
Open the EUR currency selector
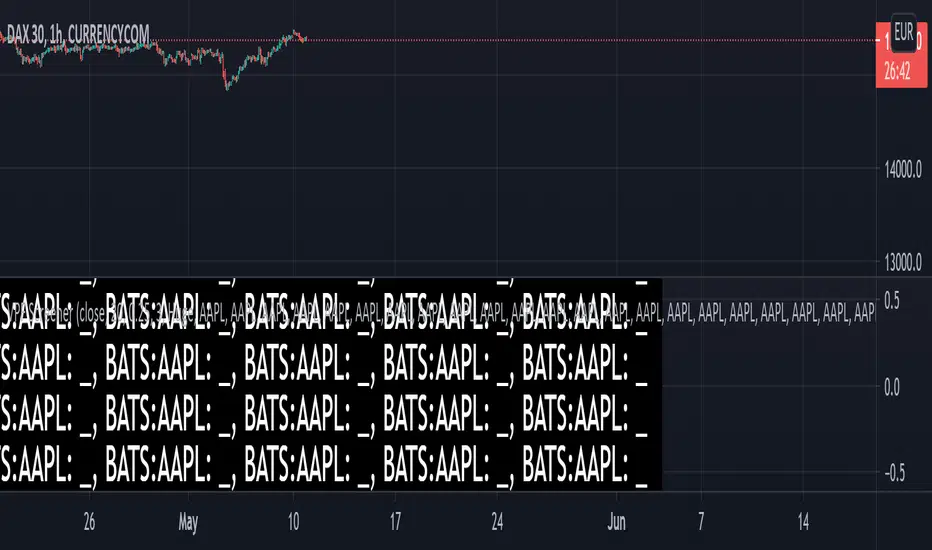point(903,31)
